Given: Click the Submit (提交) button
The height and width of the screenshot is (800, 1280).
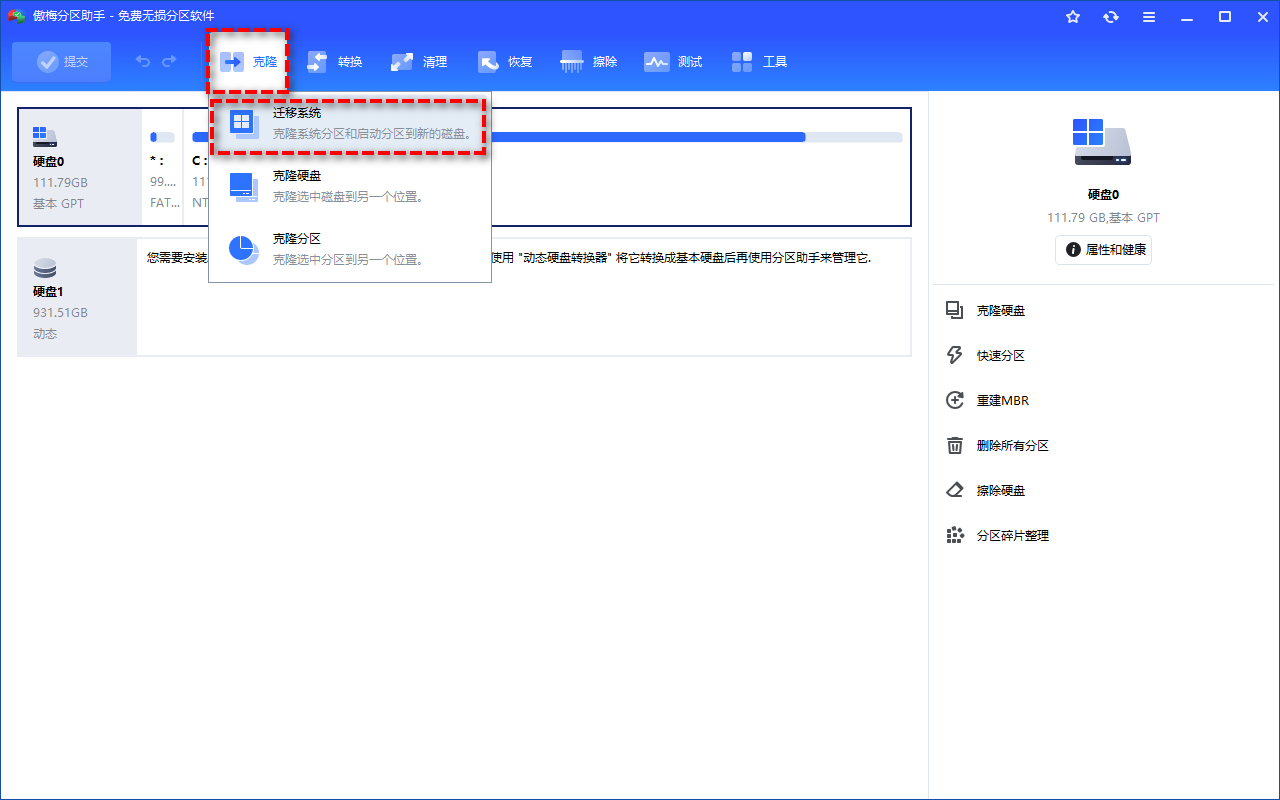Looking at the screenshot, I should [61, 61].
